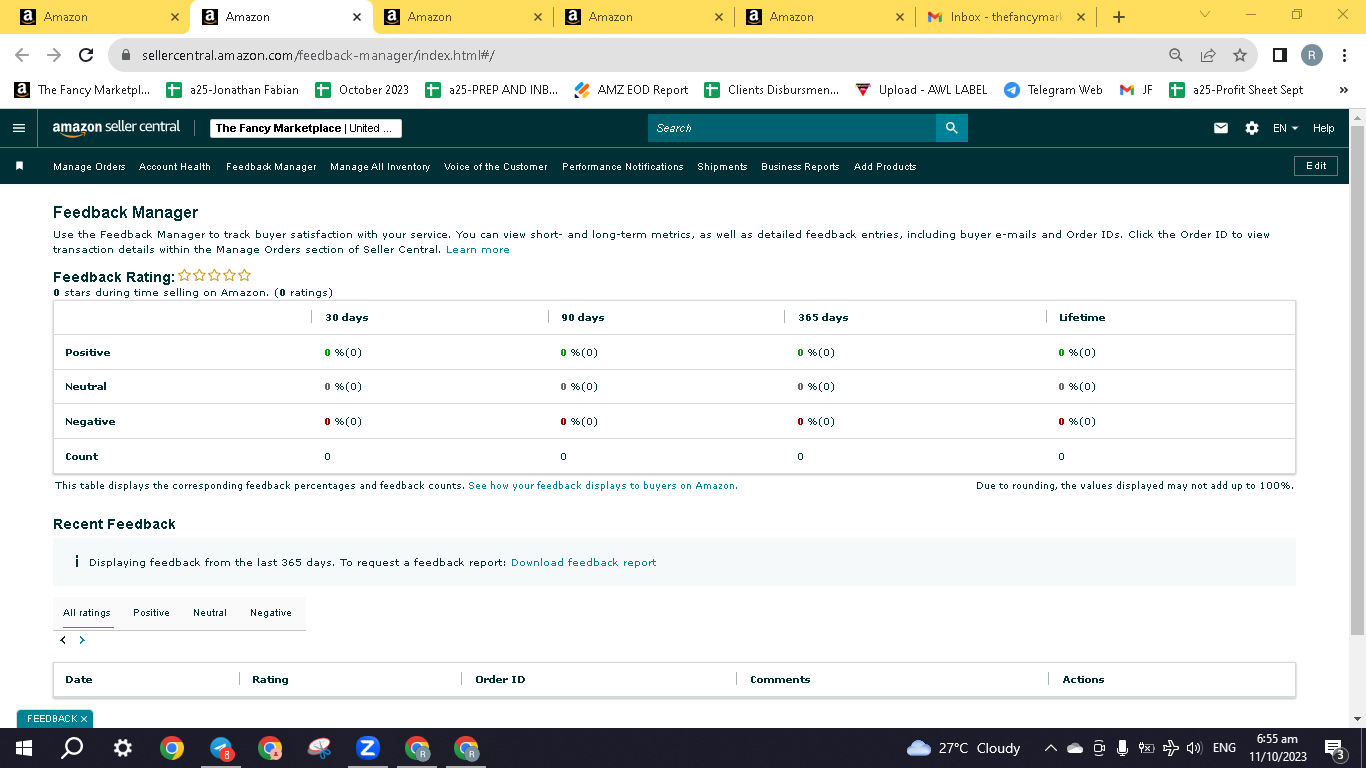Screen dimensions: 1366x768
Task: Open Windows taskbar search
Action: click(72, 748)
